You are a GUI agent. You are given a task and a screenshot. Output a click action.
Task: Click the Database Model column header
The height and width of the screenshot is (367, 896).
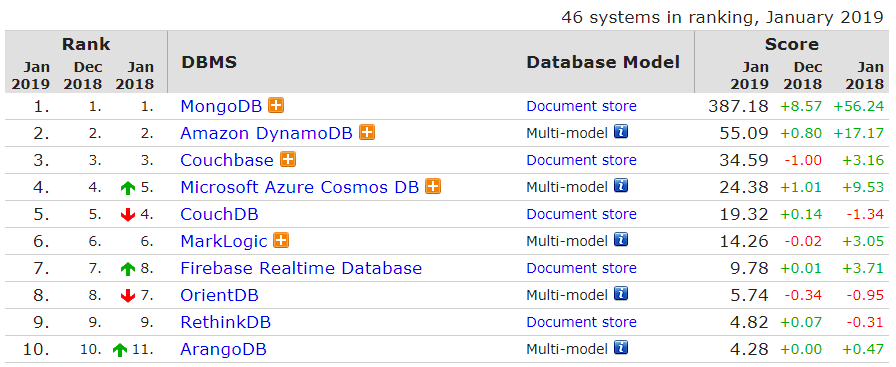pyautogui.click(x=603, y=62)
